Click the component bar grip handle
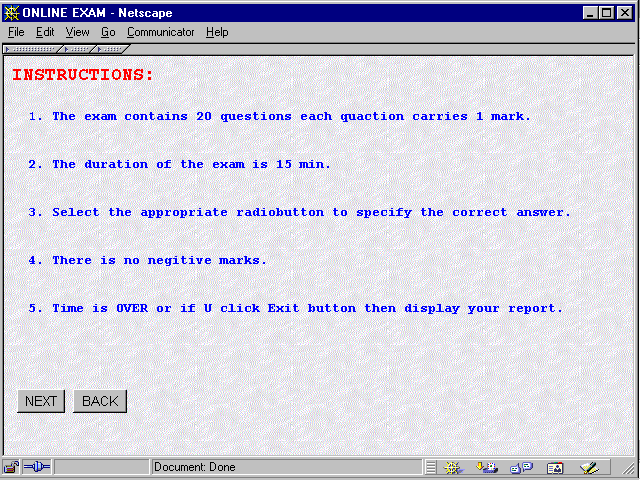Image resolution: width=640 pixels, height=480 pixels. (431, 467)
